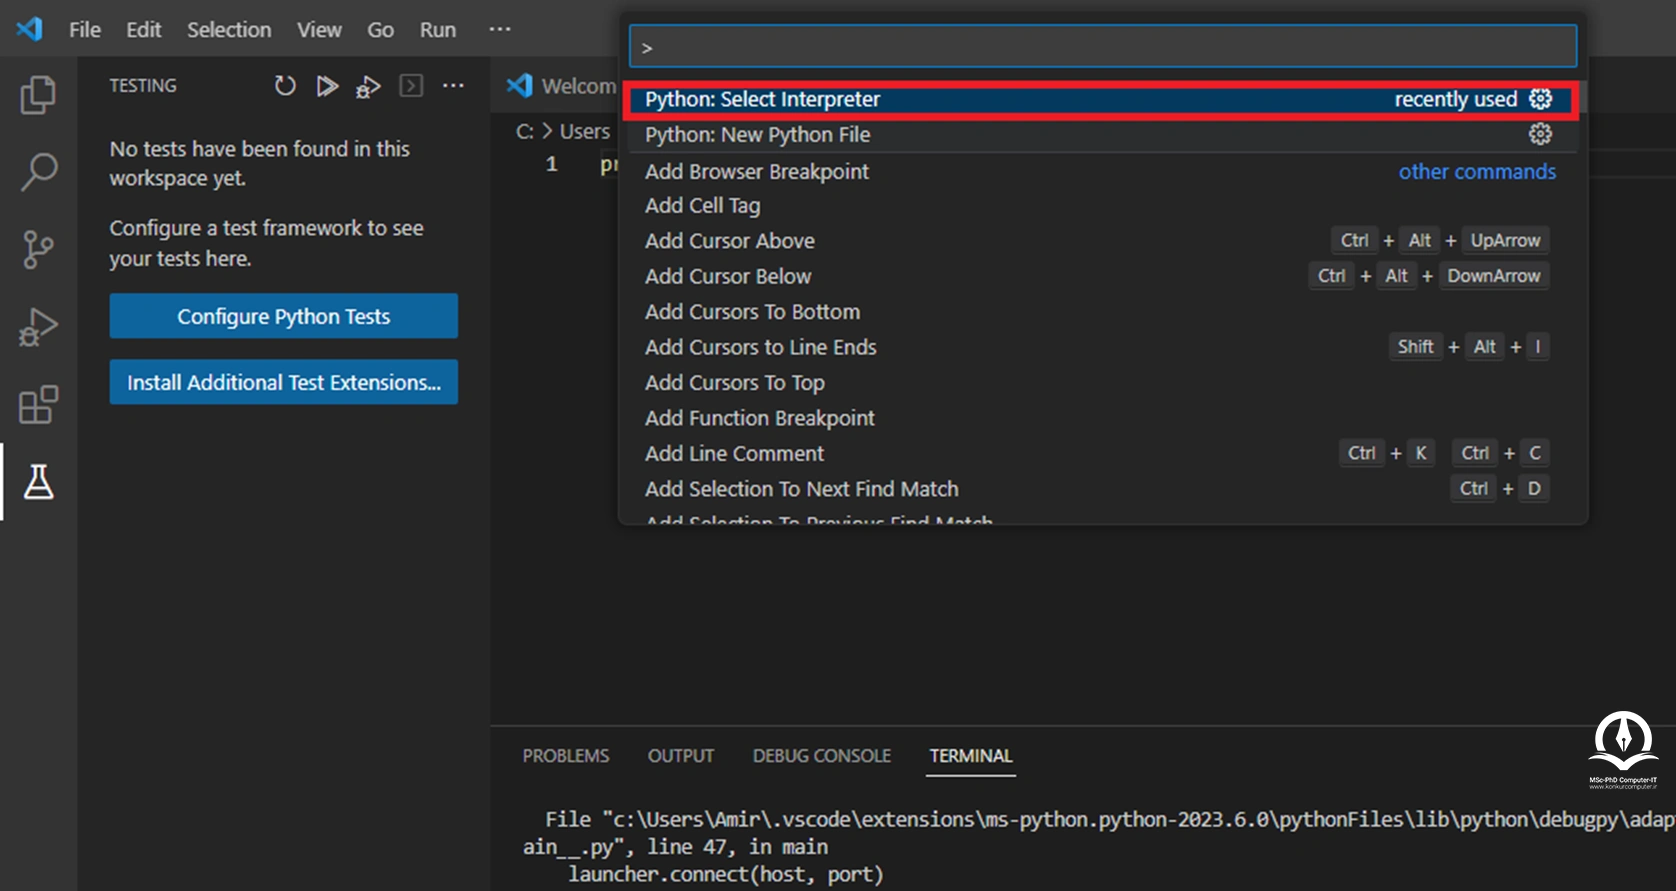Viewport: 1676px width, 891px height.
Task: Switch to the Problems panel tab
Action: point(566,756)
